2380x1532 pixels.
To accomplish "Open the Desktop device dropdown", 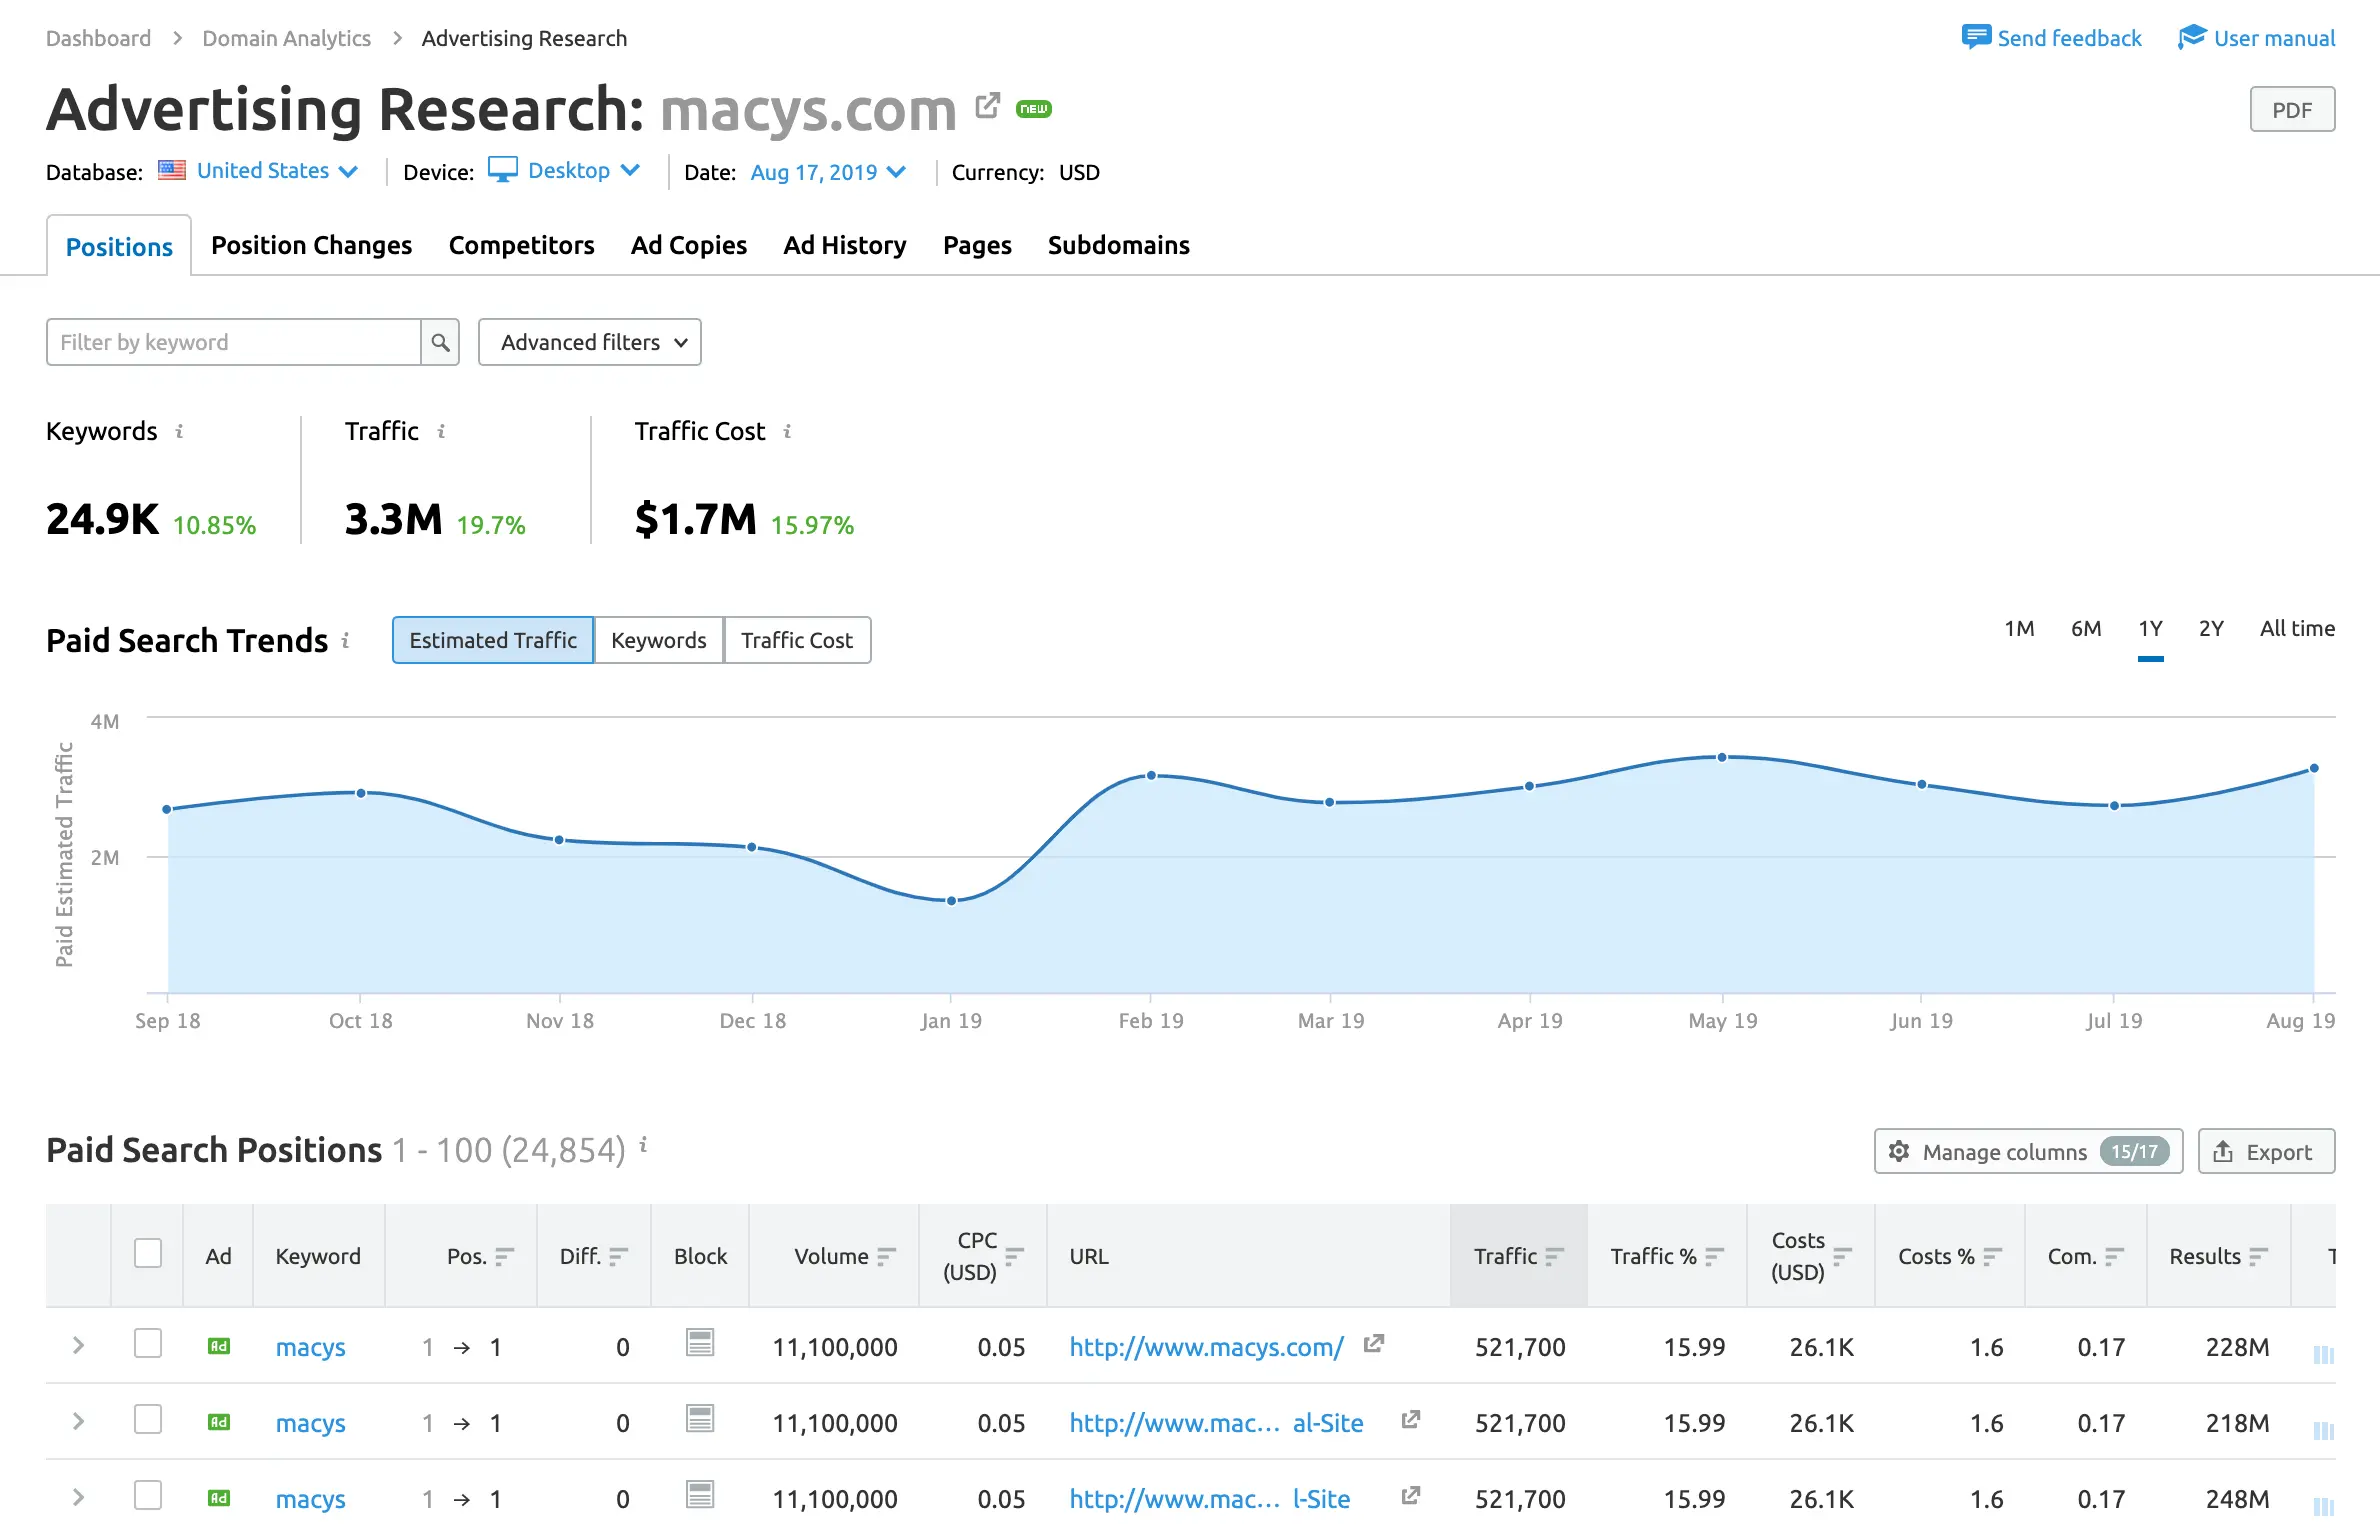I will [565, 171].
